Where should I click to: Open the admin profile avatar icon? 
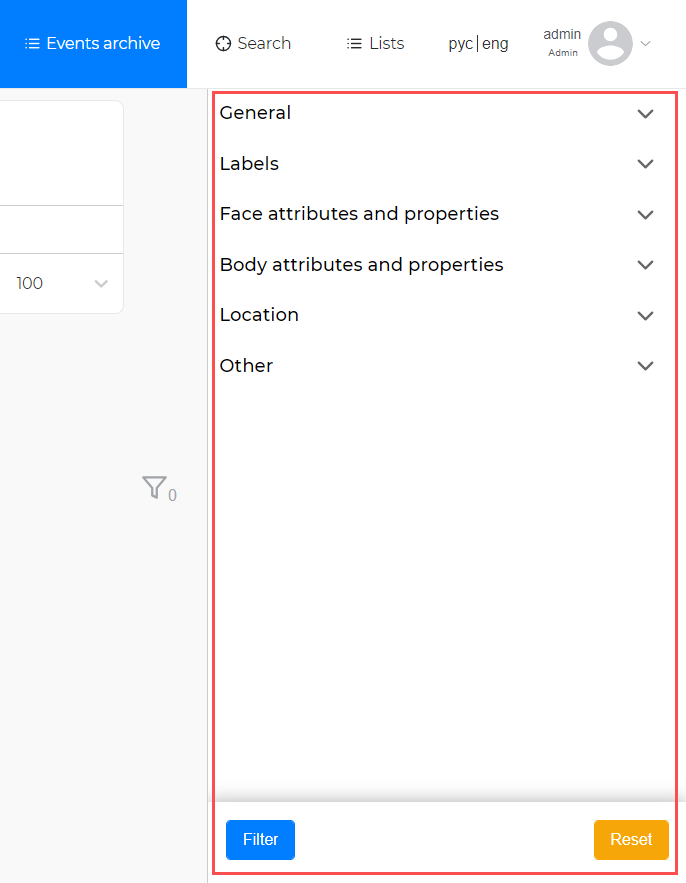(x=609, y=43)
